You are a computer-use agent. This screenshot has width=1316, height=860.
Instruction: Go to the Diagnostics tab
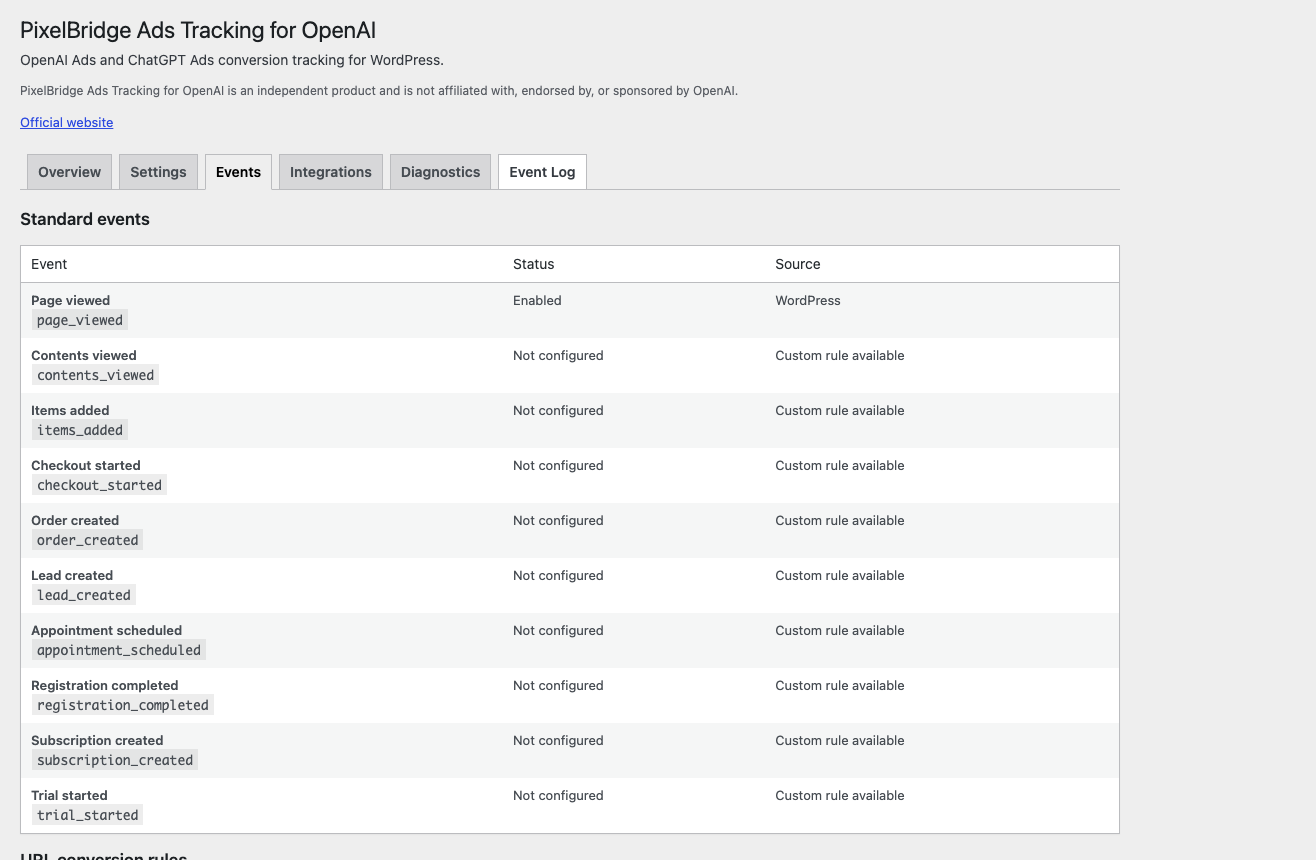[x=441, y=172]
